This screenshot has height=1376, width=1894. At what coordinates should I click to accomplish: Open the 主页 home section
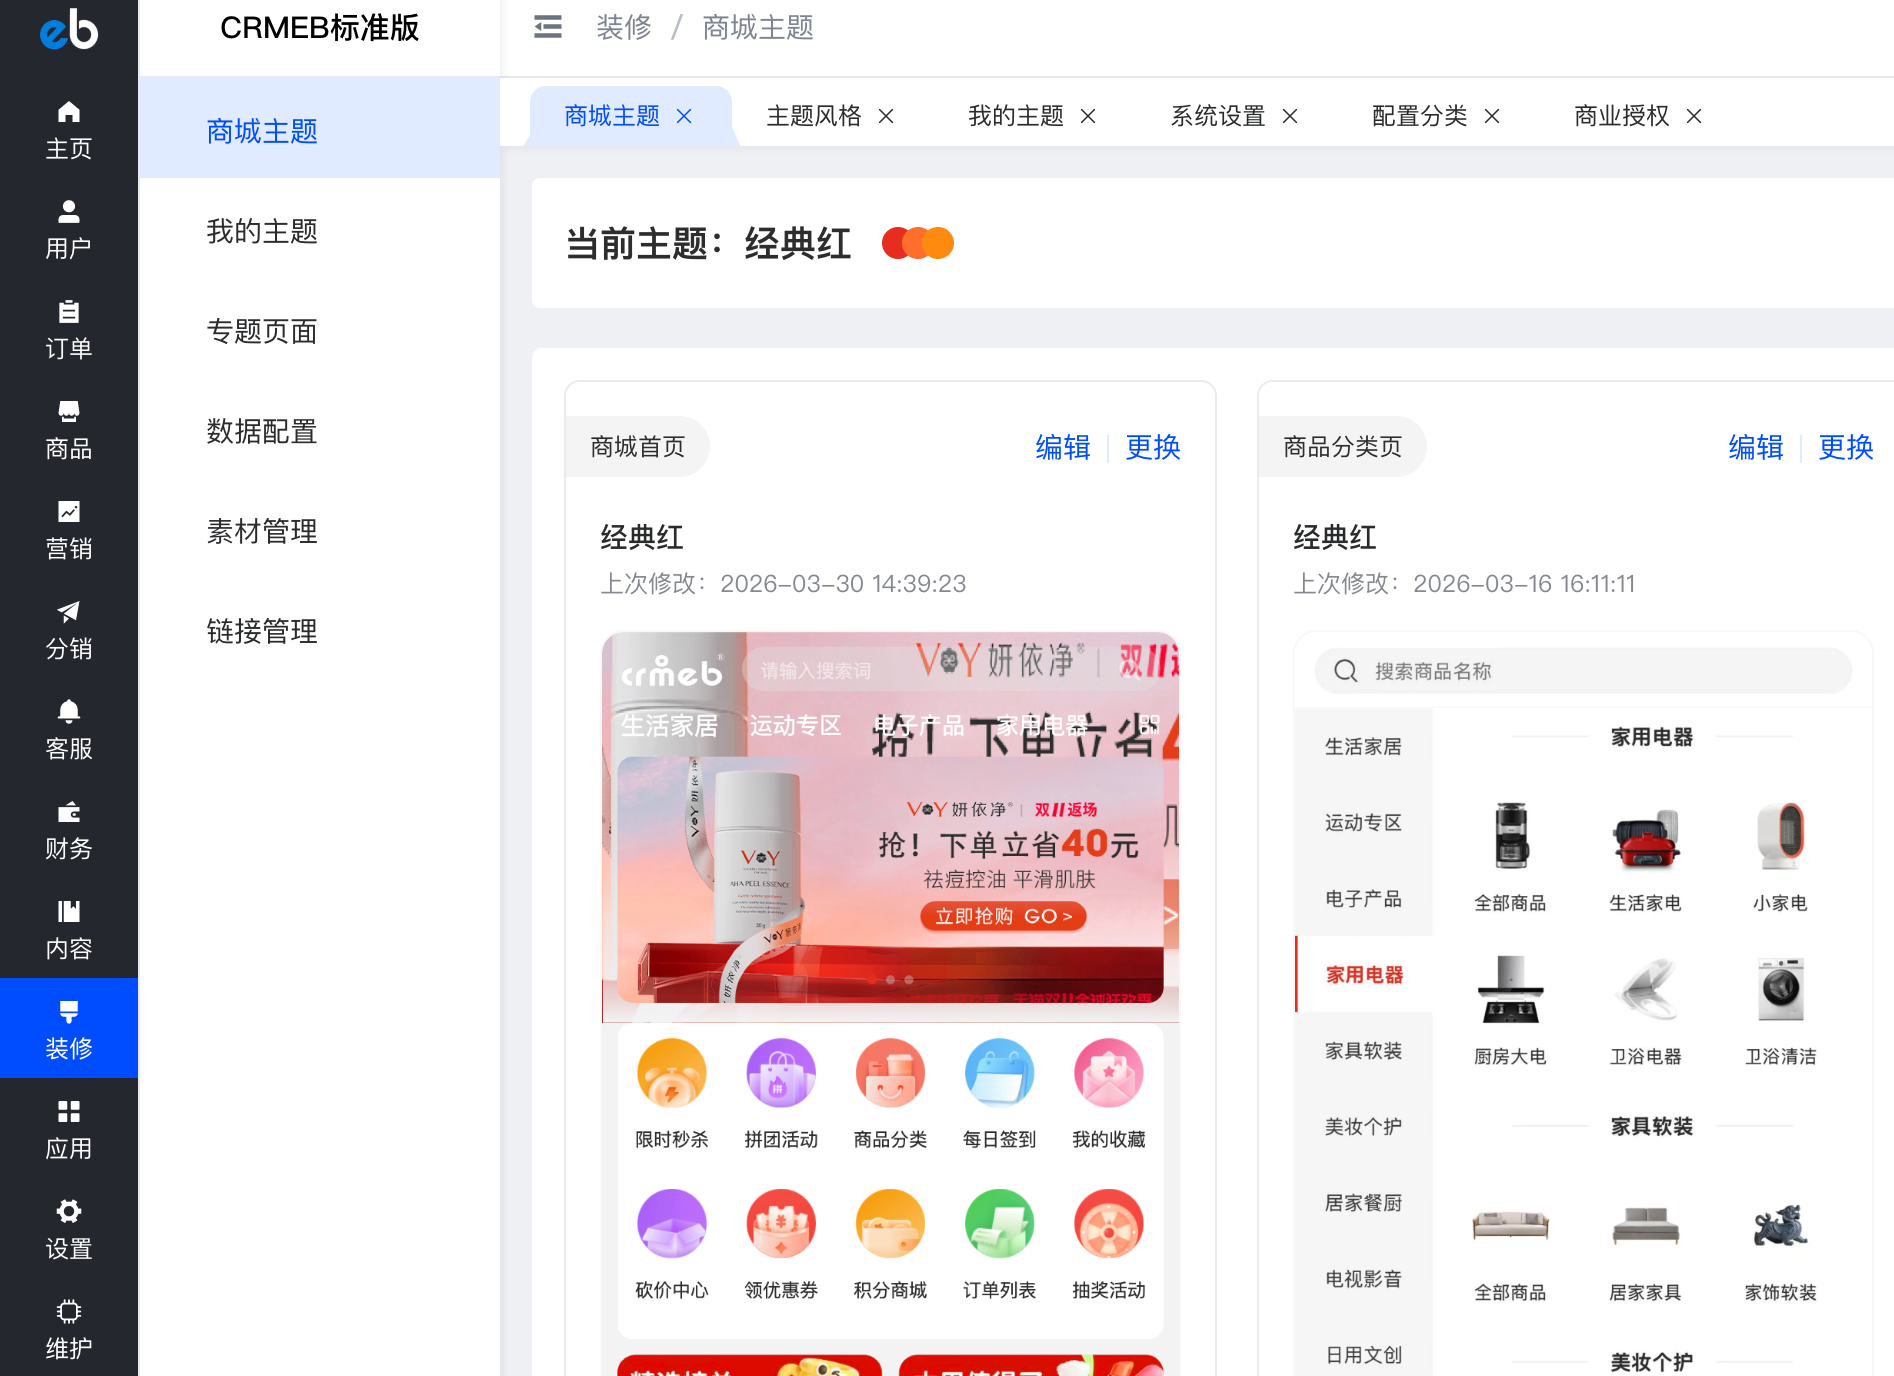[x=69, y=130]
